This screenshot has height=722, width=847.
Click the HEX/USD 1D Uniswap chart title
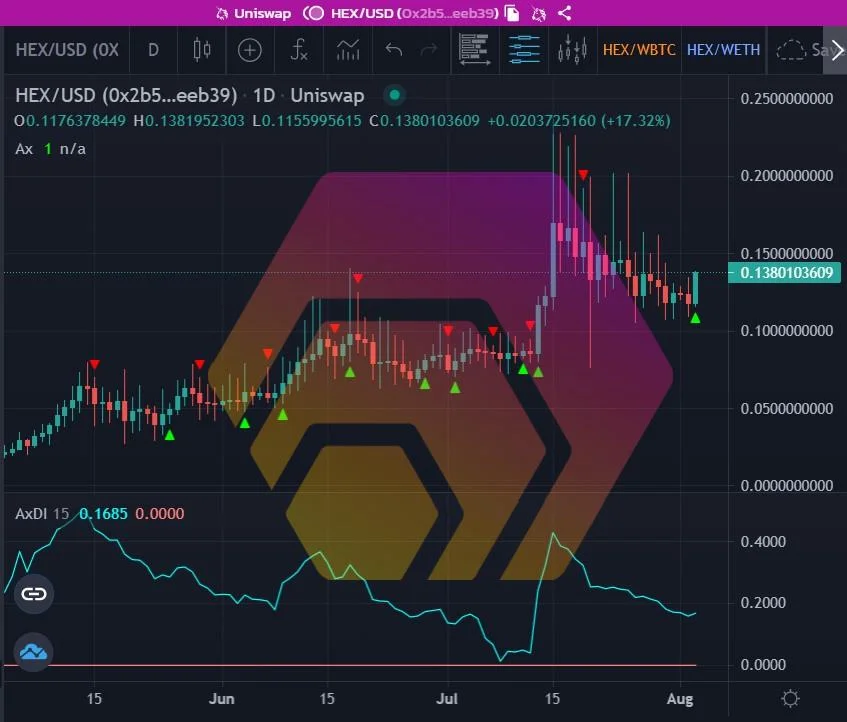190,96
